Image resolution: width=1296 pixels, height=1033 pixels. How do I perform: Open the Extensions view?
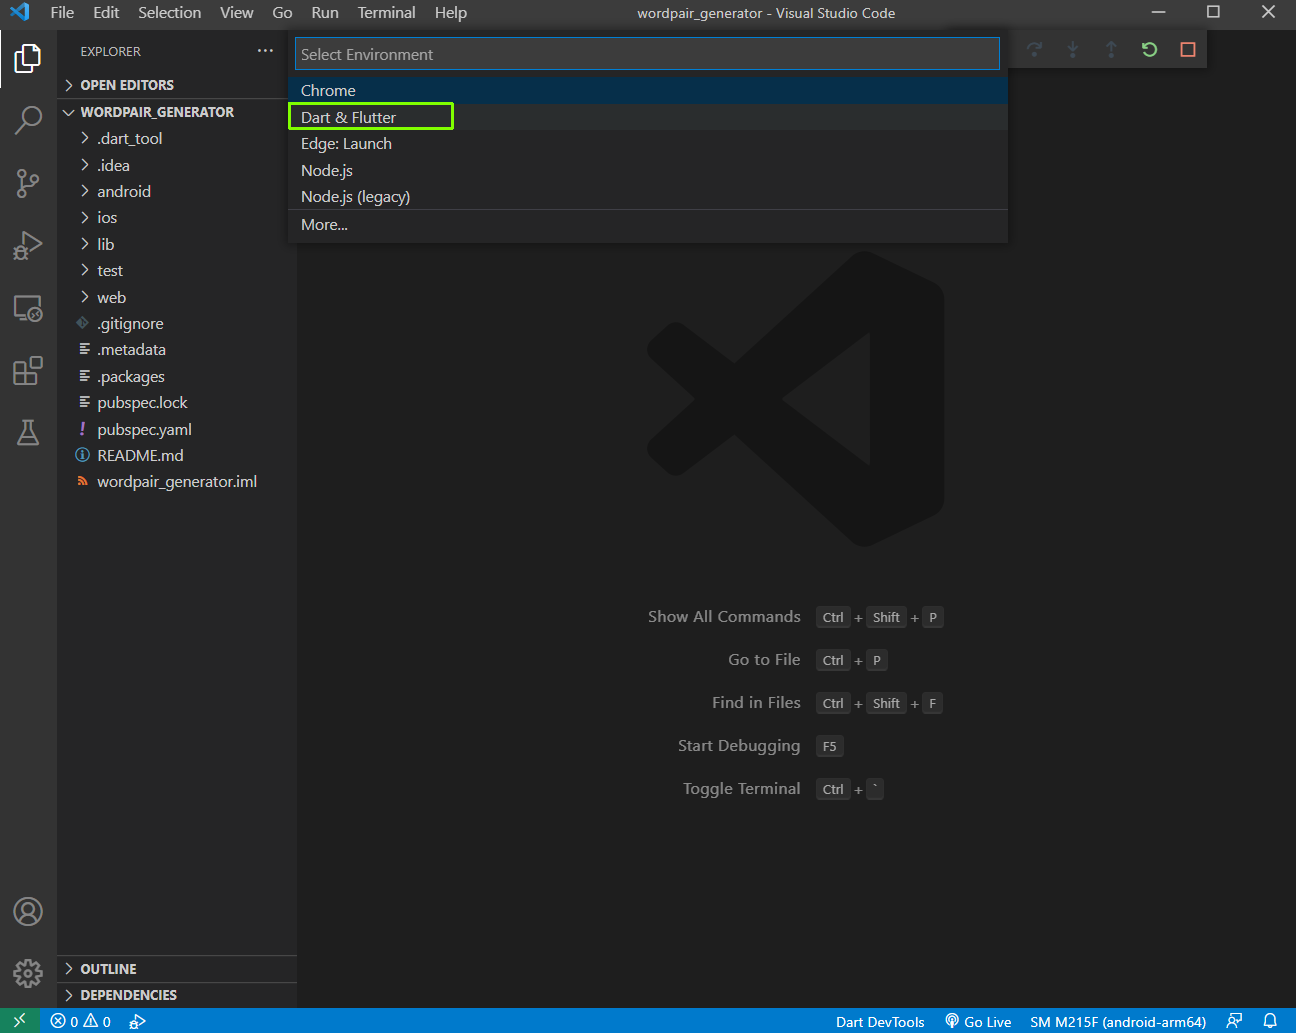(x=28, y=370)
